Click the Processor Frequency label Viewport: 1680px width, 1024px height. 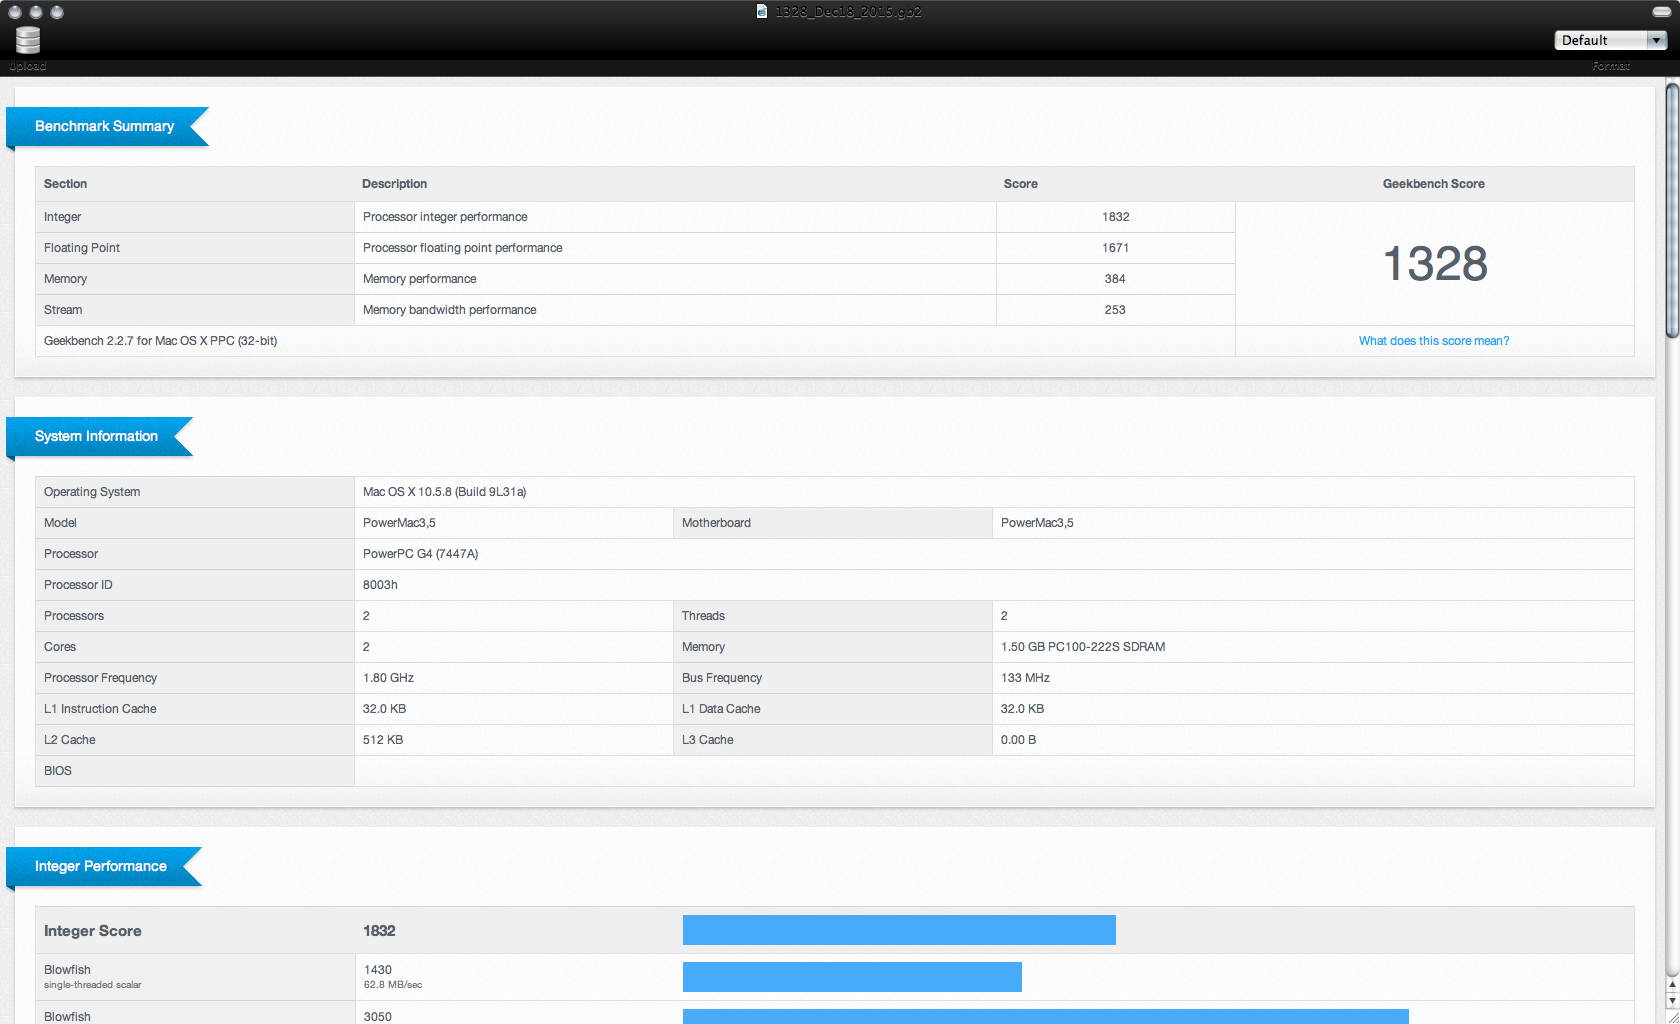pyautogui.click(x=100, y=678)
